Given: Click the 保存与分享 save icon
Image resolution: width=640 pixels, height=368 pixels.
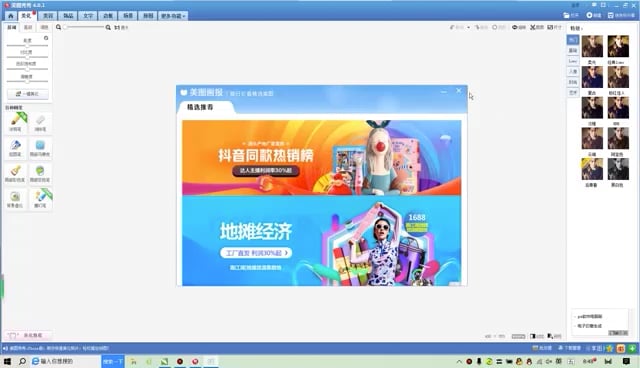Looking at the screenshot, I should pos(621,15).
